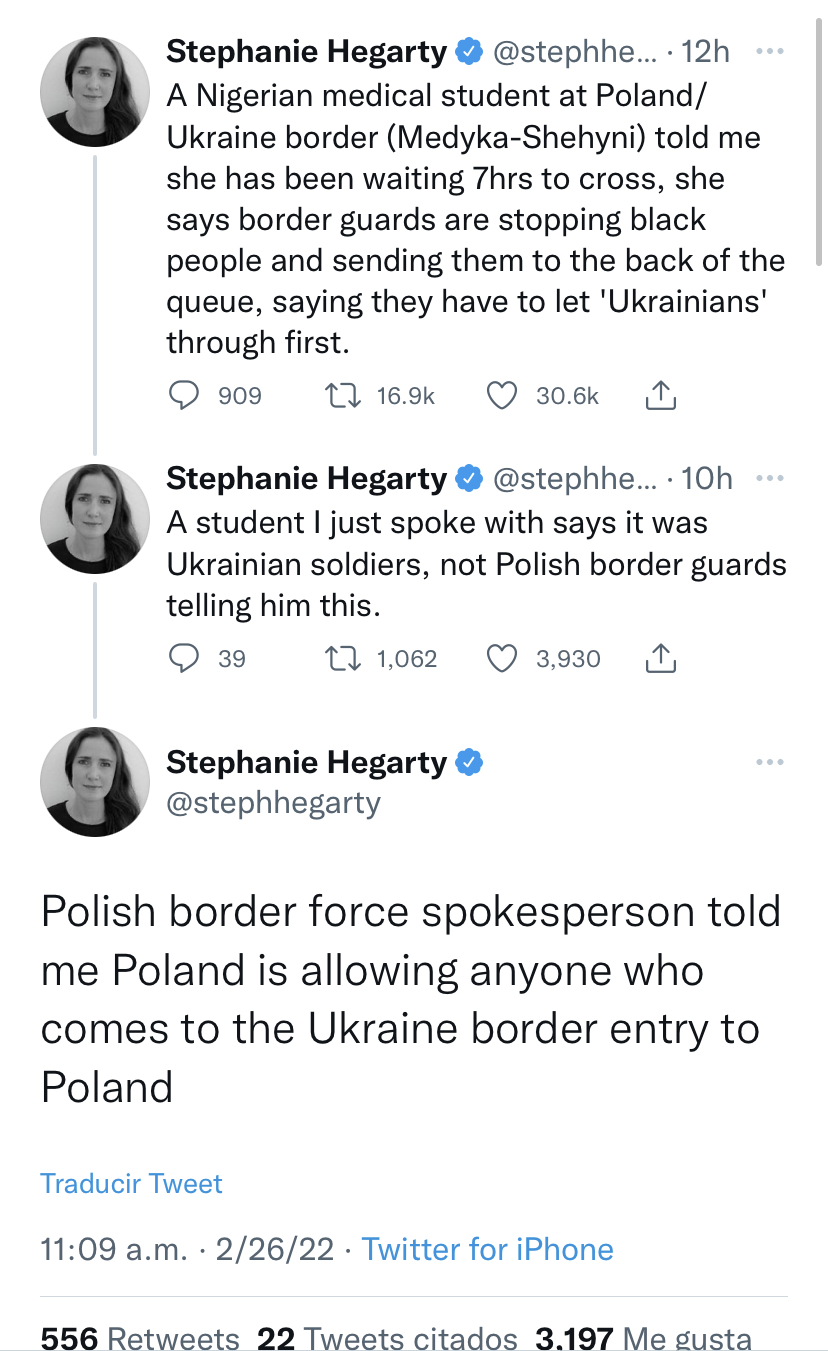Viewport: 828px width, 1351px height.
Task: Reply to the Nigerian medical student tweet
Action: (x=183, y=396)
